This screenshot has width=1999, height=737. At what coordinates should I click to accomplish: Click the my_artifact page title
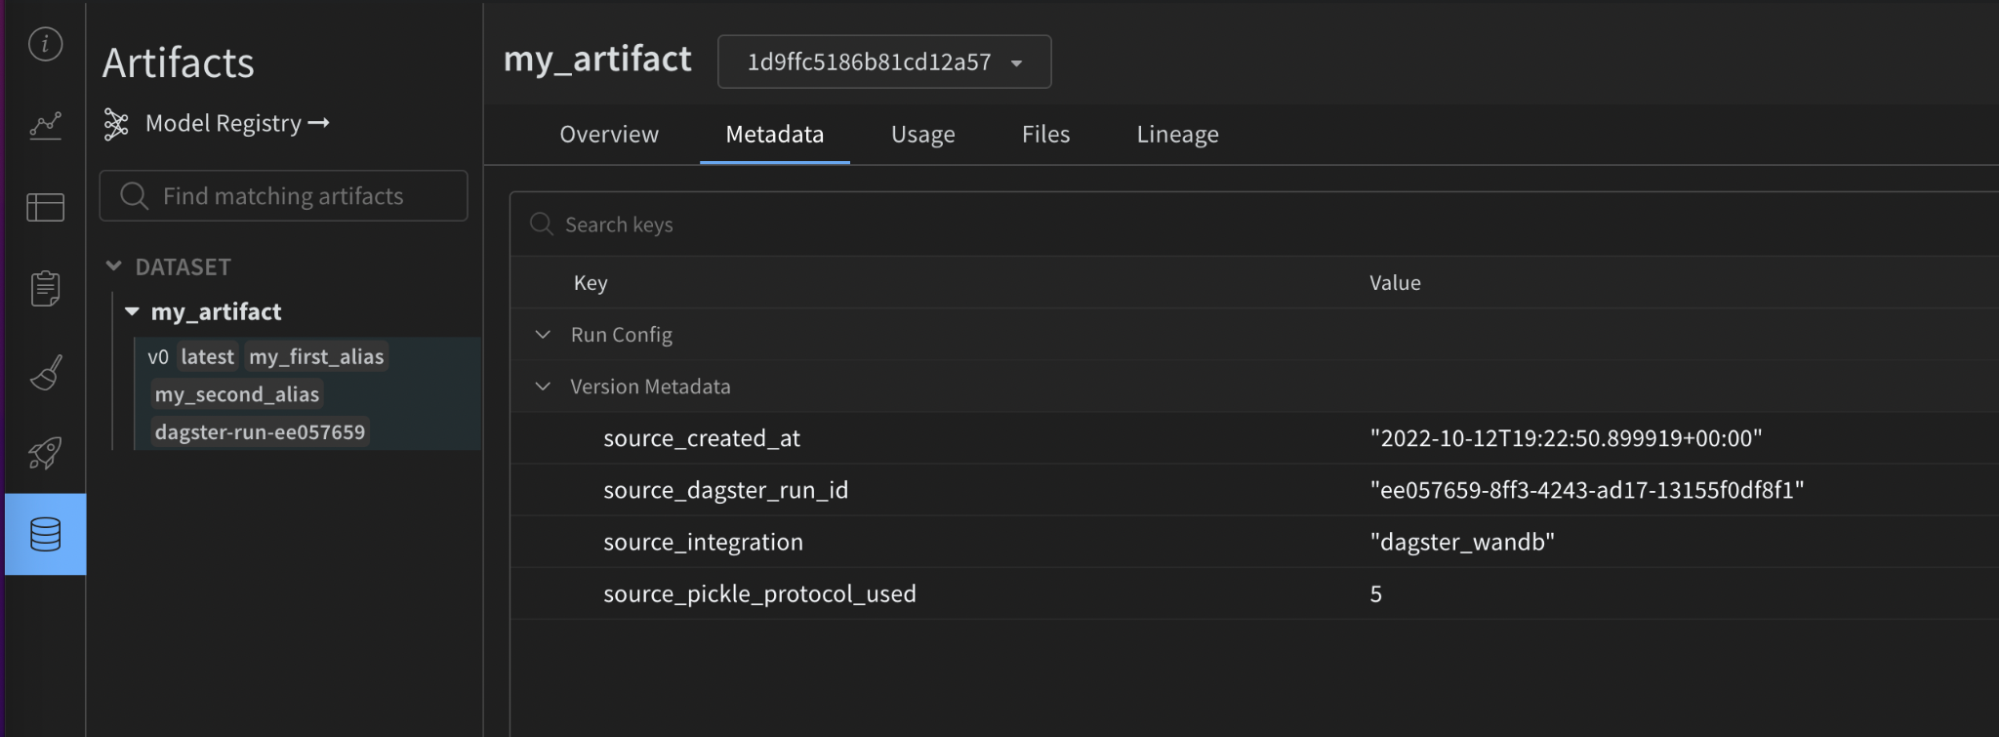point(597,60)
